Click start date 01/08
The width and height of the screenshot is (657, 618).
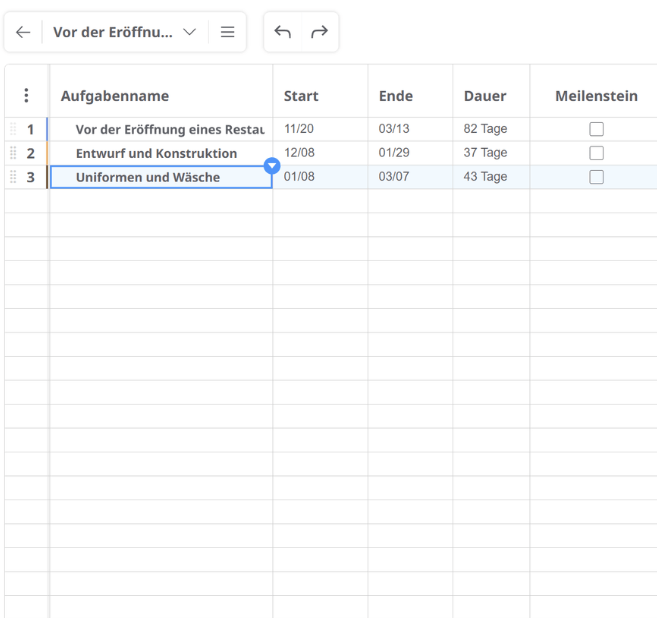click(299, 176)
